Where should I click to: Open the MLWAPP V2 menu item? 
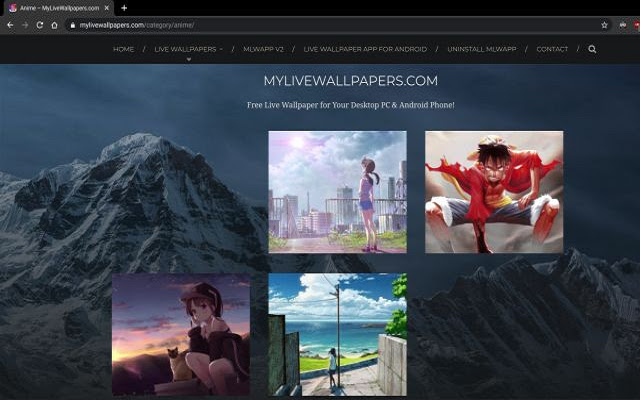coord(263,49)
